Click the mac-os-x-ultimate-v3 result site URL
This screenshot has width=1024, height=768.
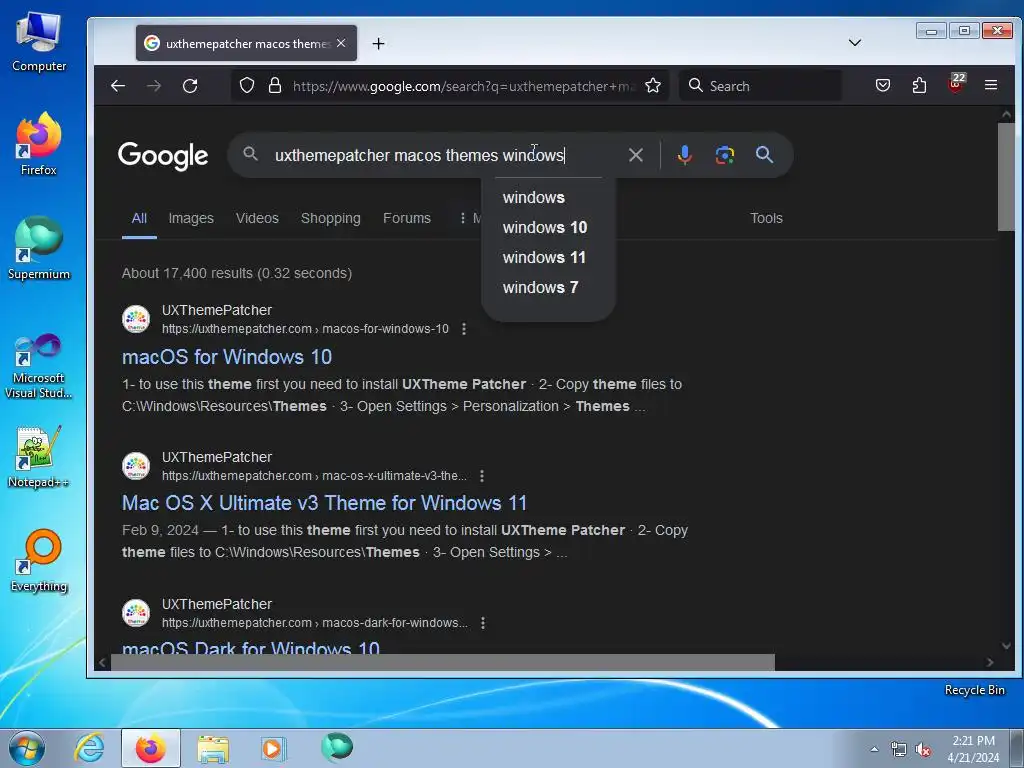pyautogui.click(x=314, y=475)
